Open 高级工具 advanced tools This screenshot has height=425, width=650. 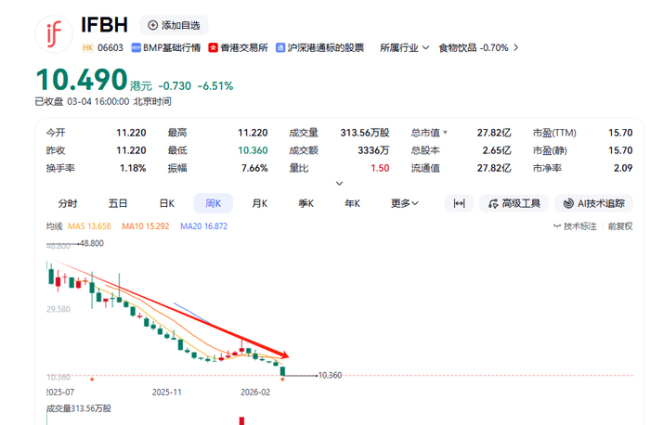click(x=514, y=204)
